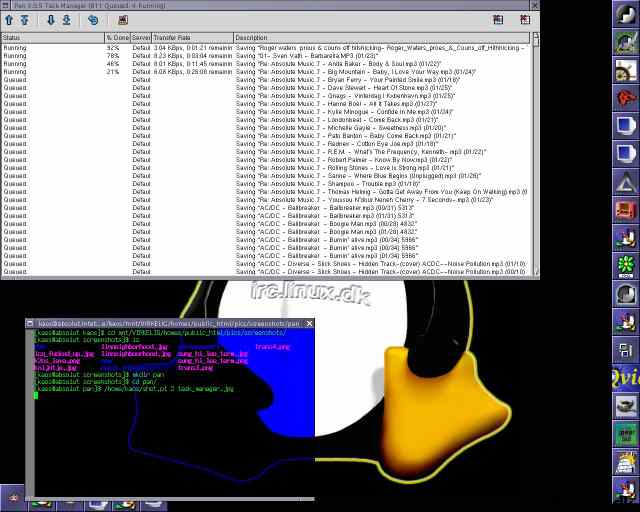Select the Michelle Gayle Sweetness task
Viewport: 640px width, 512px height.
click(265, 128)
